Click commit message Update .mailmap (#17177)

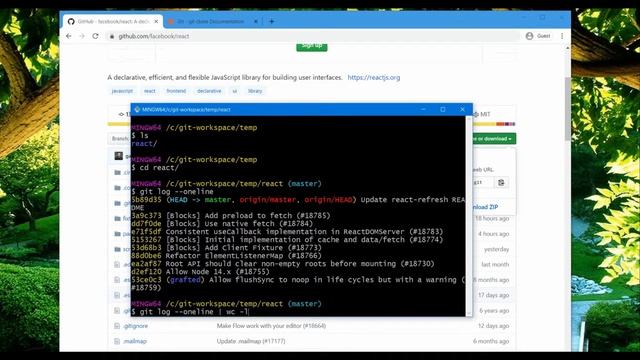pyautogui.click(x=251, y=341)
